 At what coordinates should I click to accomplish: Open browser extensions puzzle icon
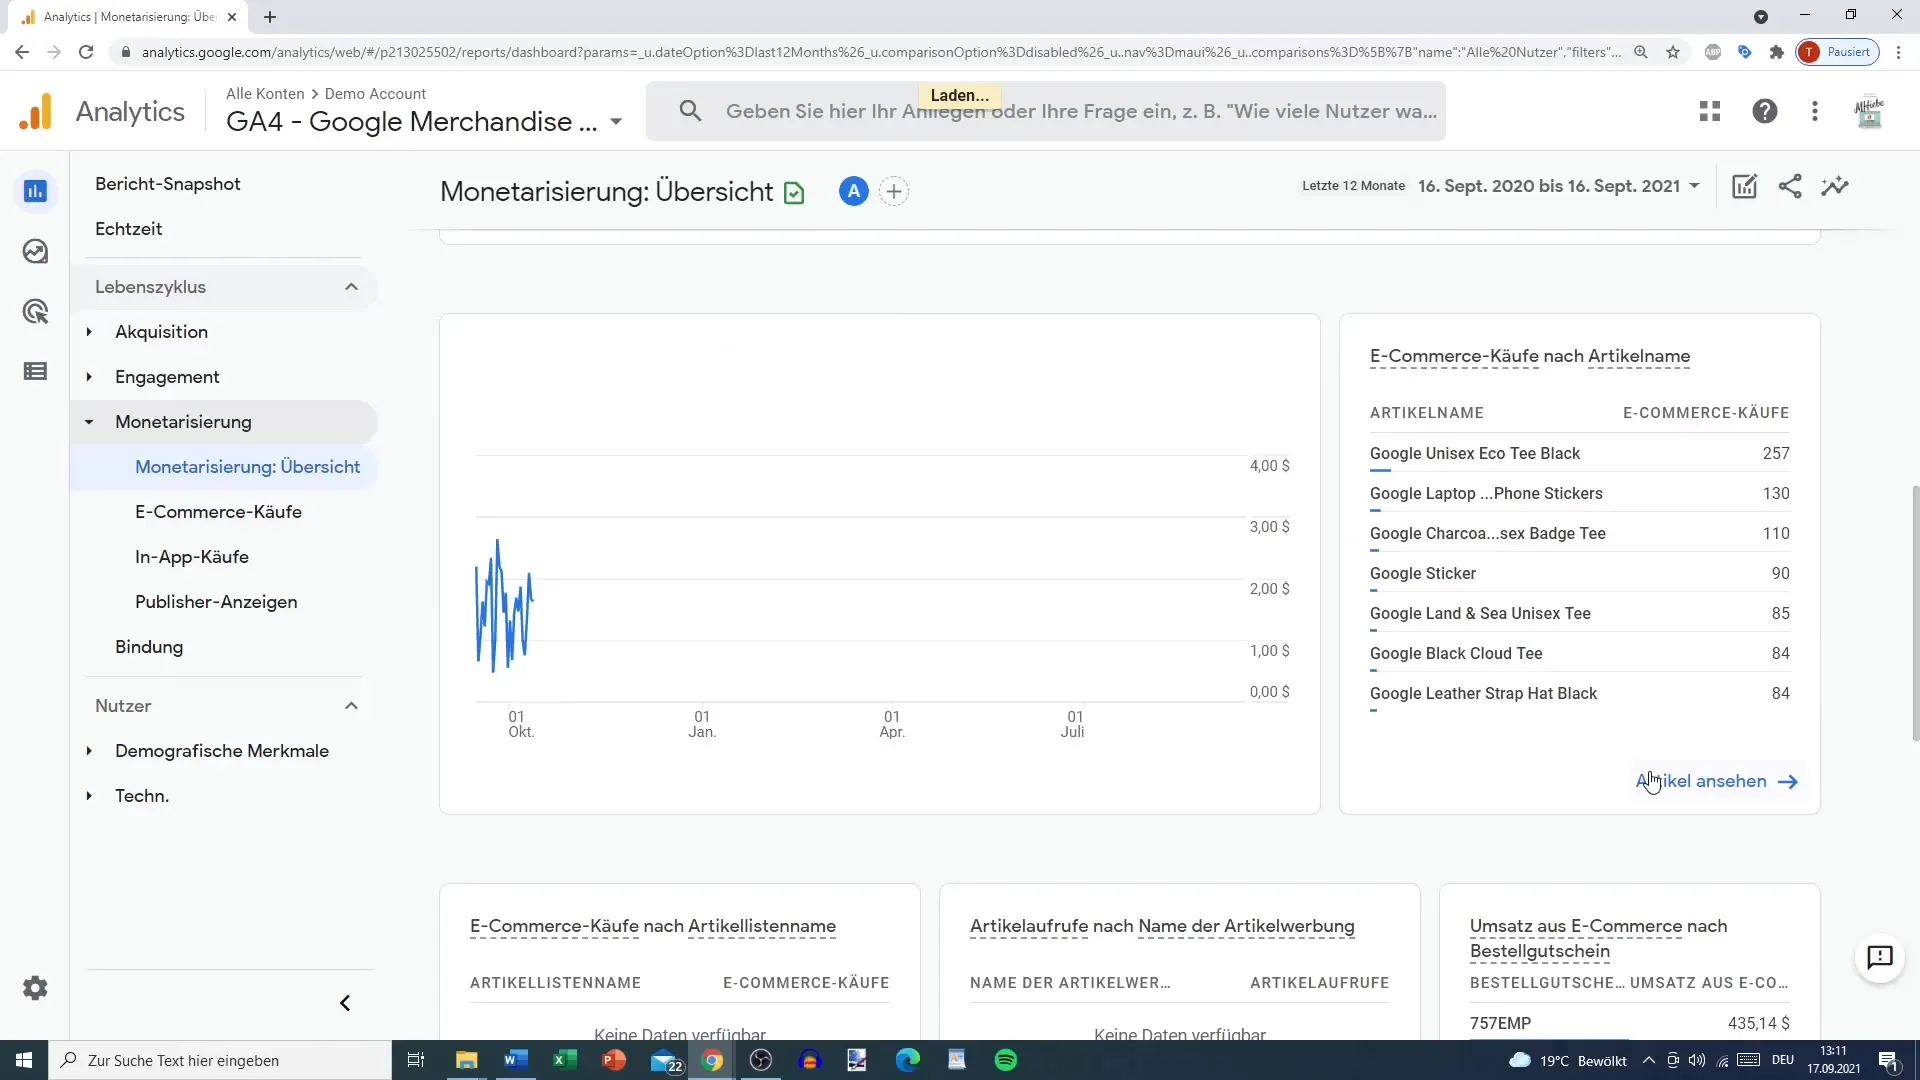[x=1776, y=52]
